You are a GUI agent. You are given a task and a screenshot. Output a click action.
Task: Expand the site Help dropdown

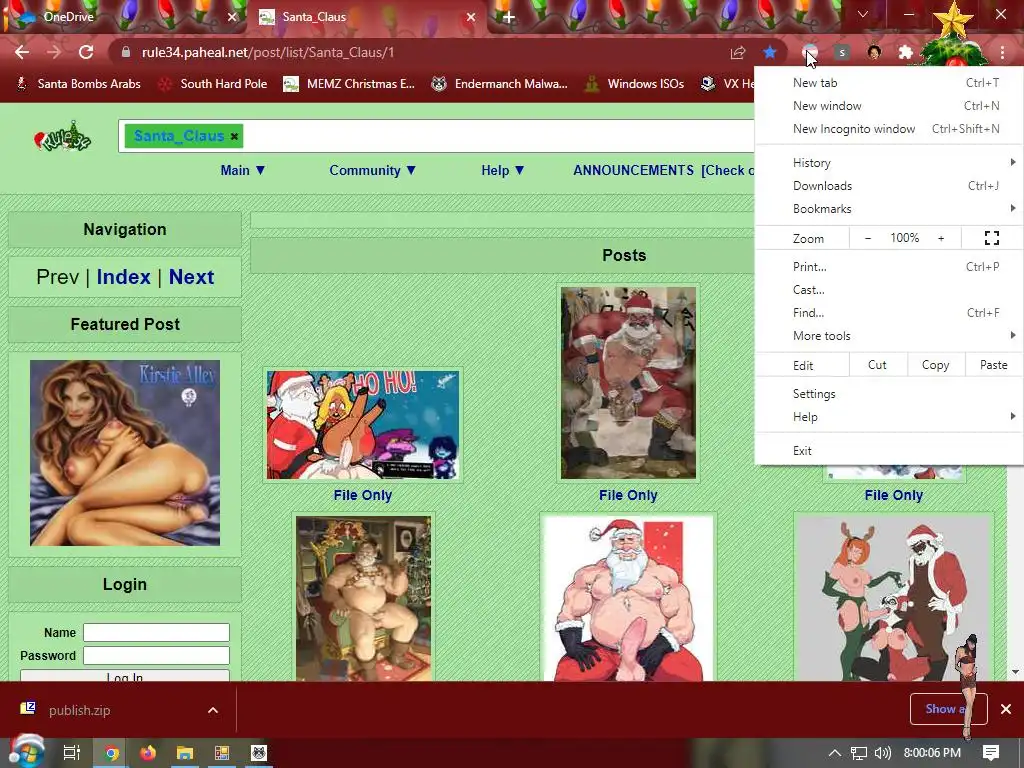coord(503,170)
